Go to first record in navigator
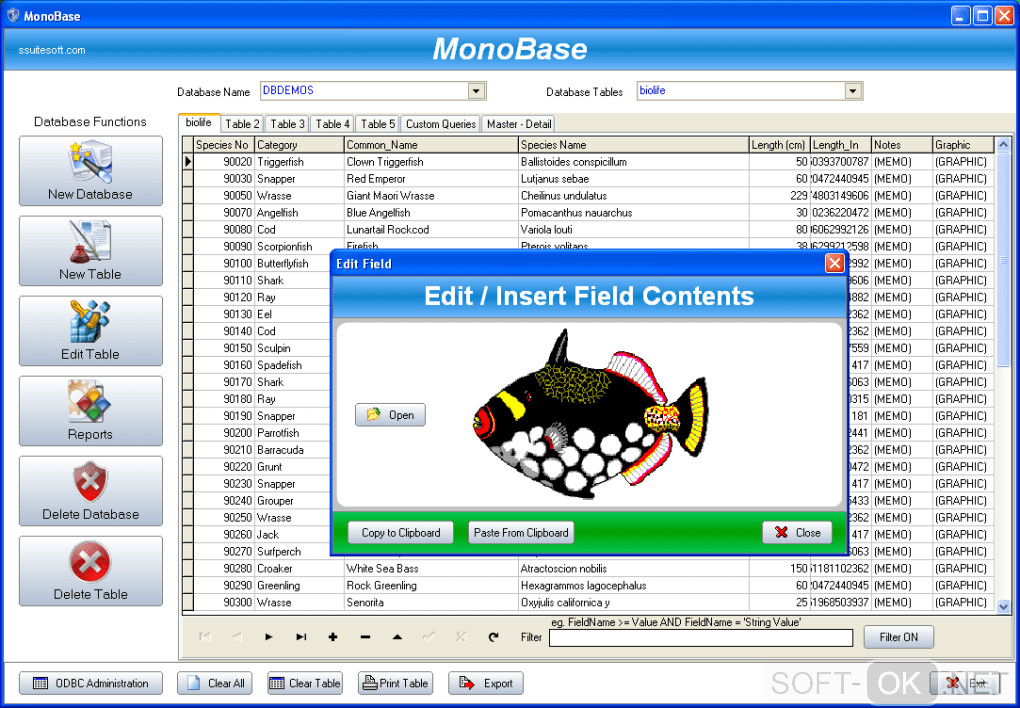The image size is (1020, 708). [x=205, y=637]
